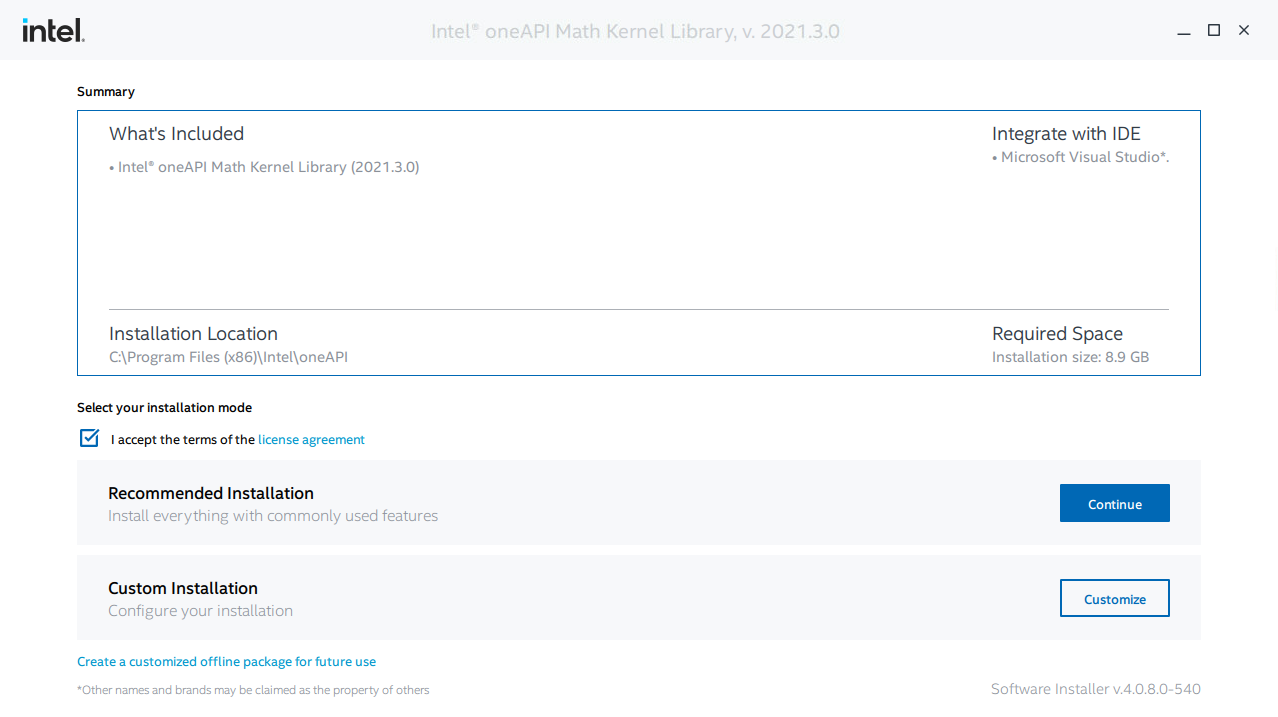Click the 'Required Space' heading

1057,334
